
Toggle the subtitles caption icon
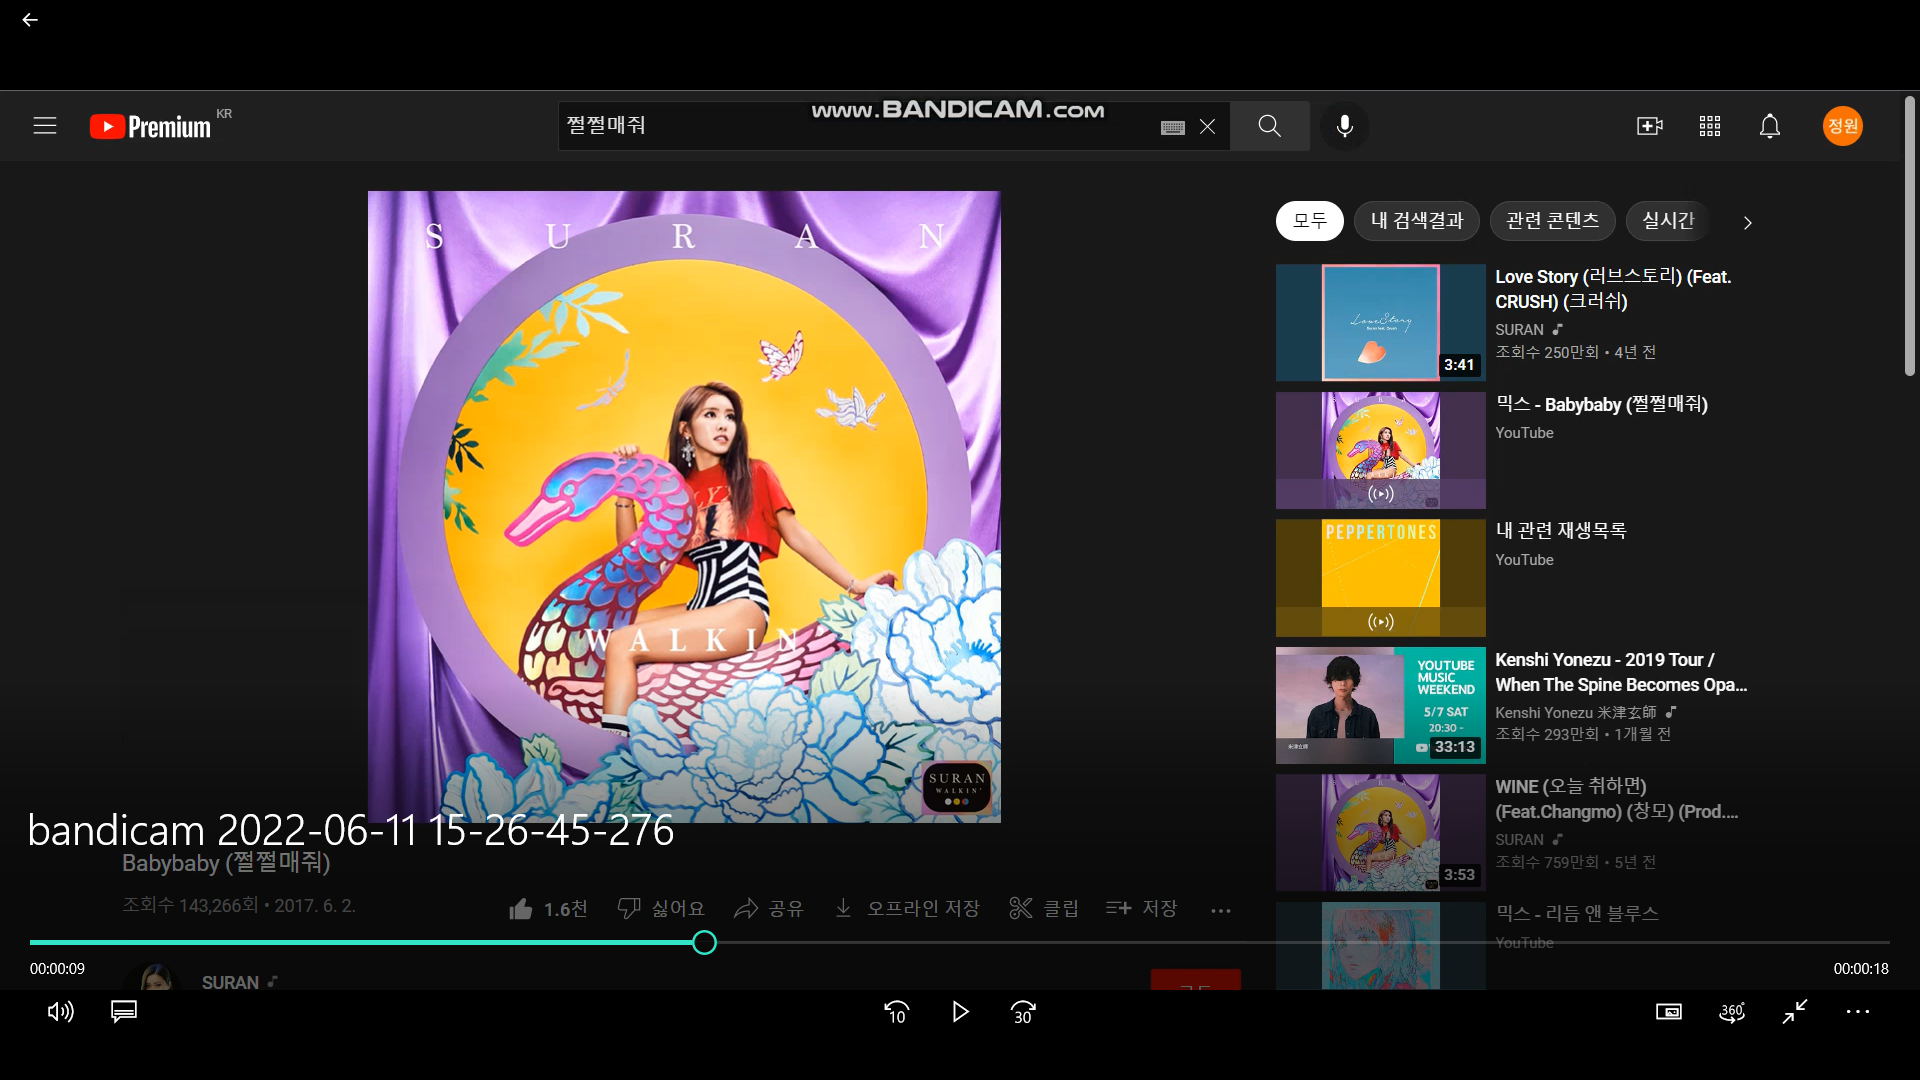point(124,1012)
